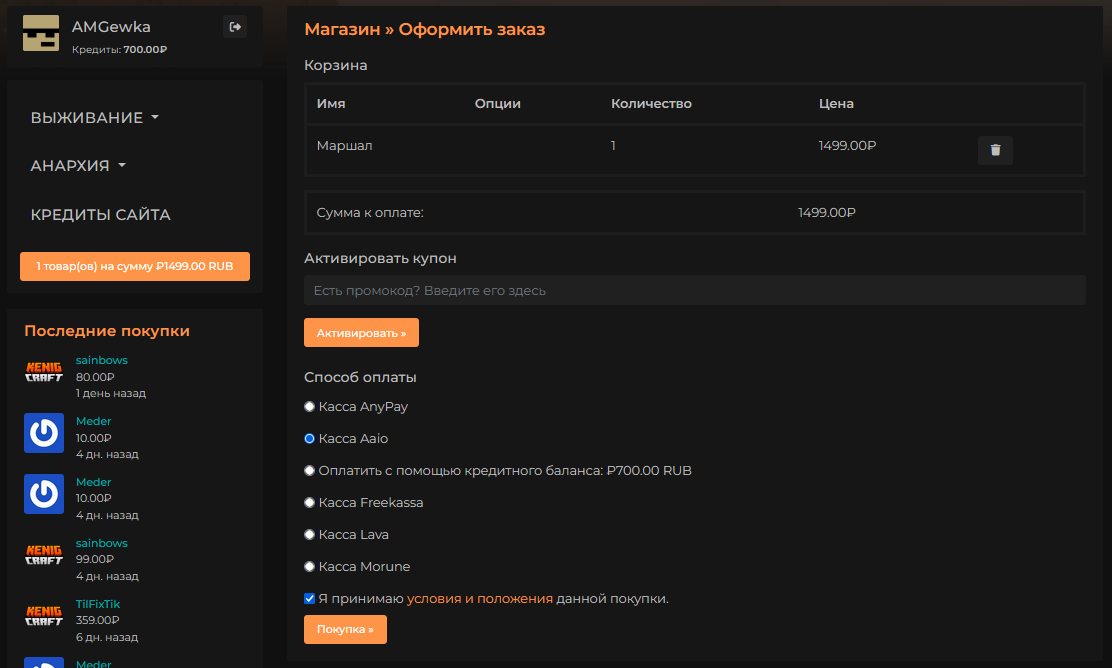Image resolution: width=1112 pixels, height=668 pixels.
Task: Click the Кредиты: 700.00₽ balance text
Action: pos(119,50)
